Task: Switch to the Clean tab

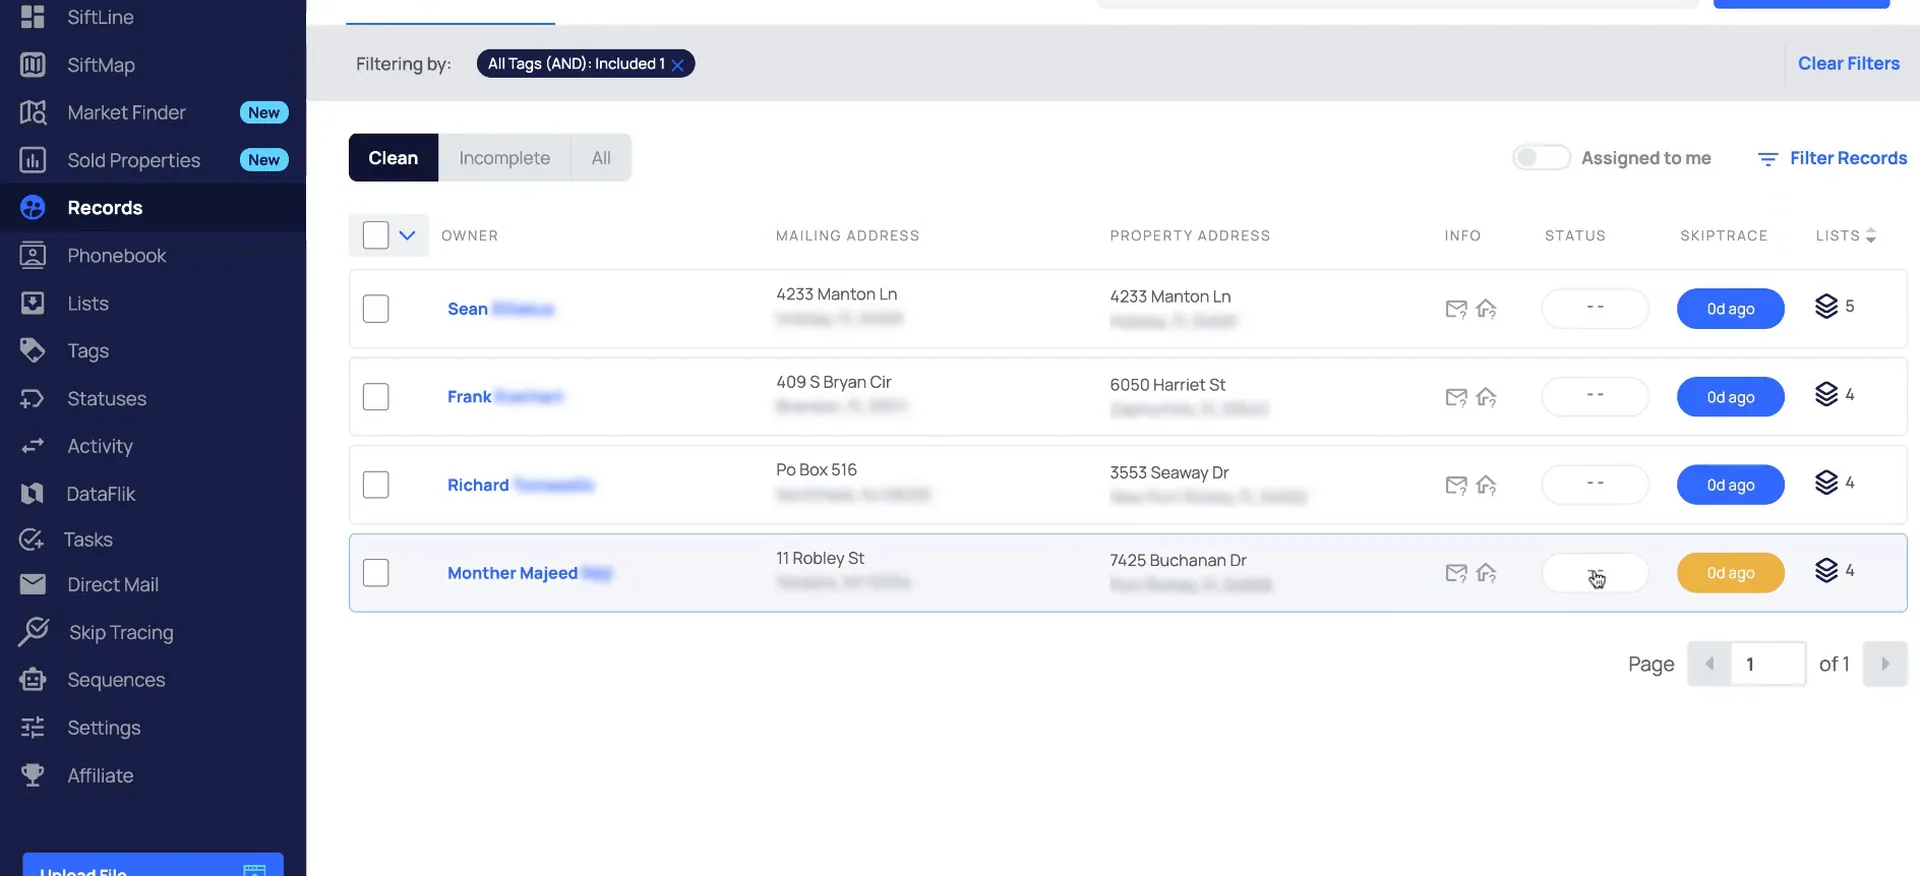Action: (393, 158)
